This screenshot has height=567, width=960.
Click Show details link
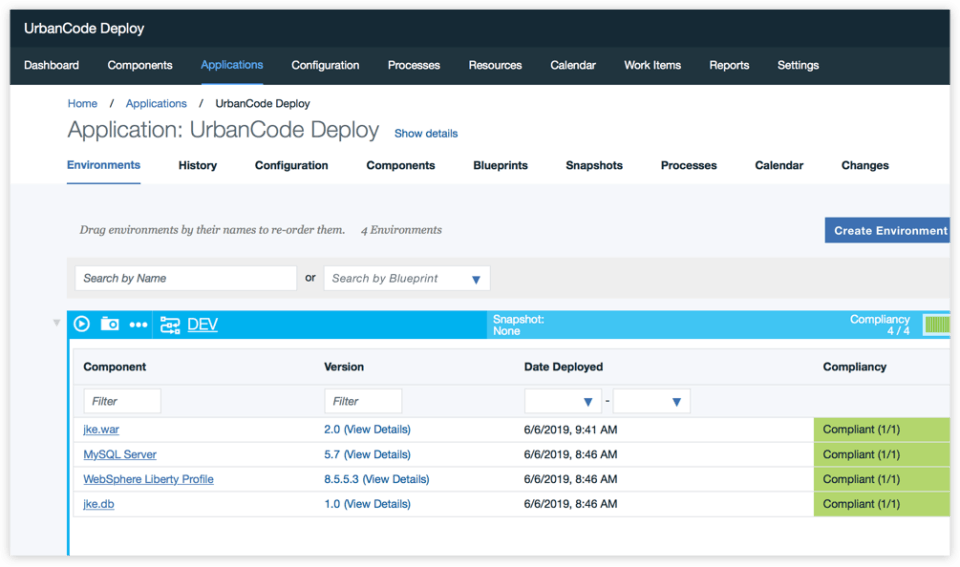pos(426,133)
